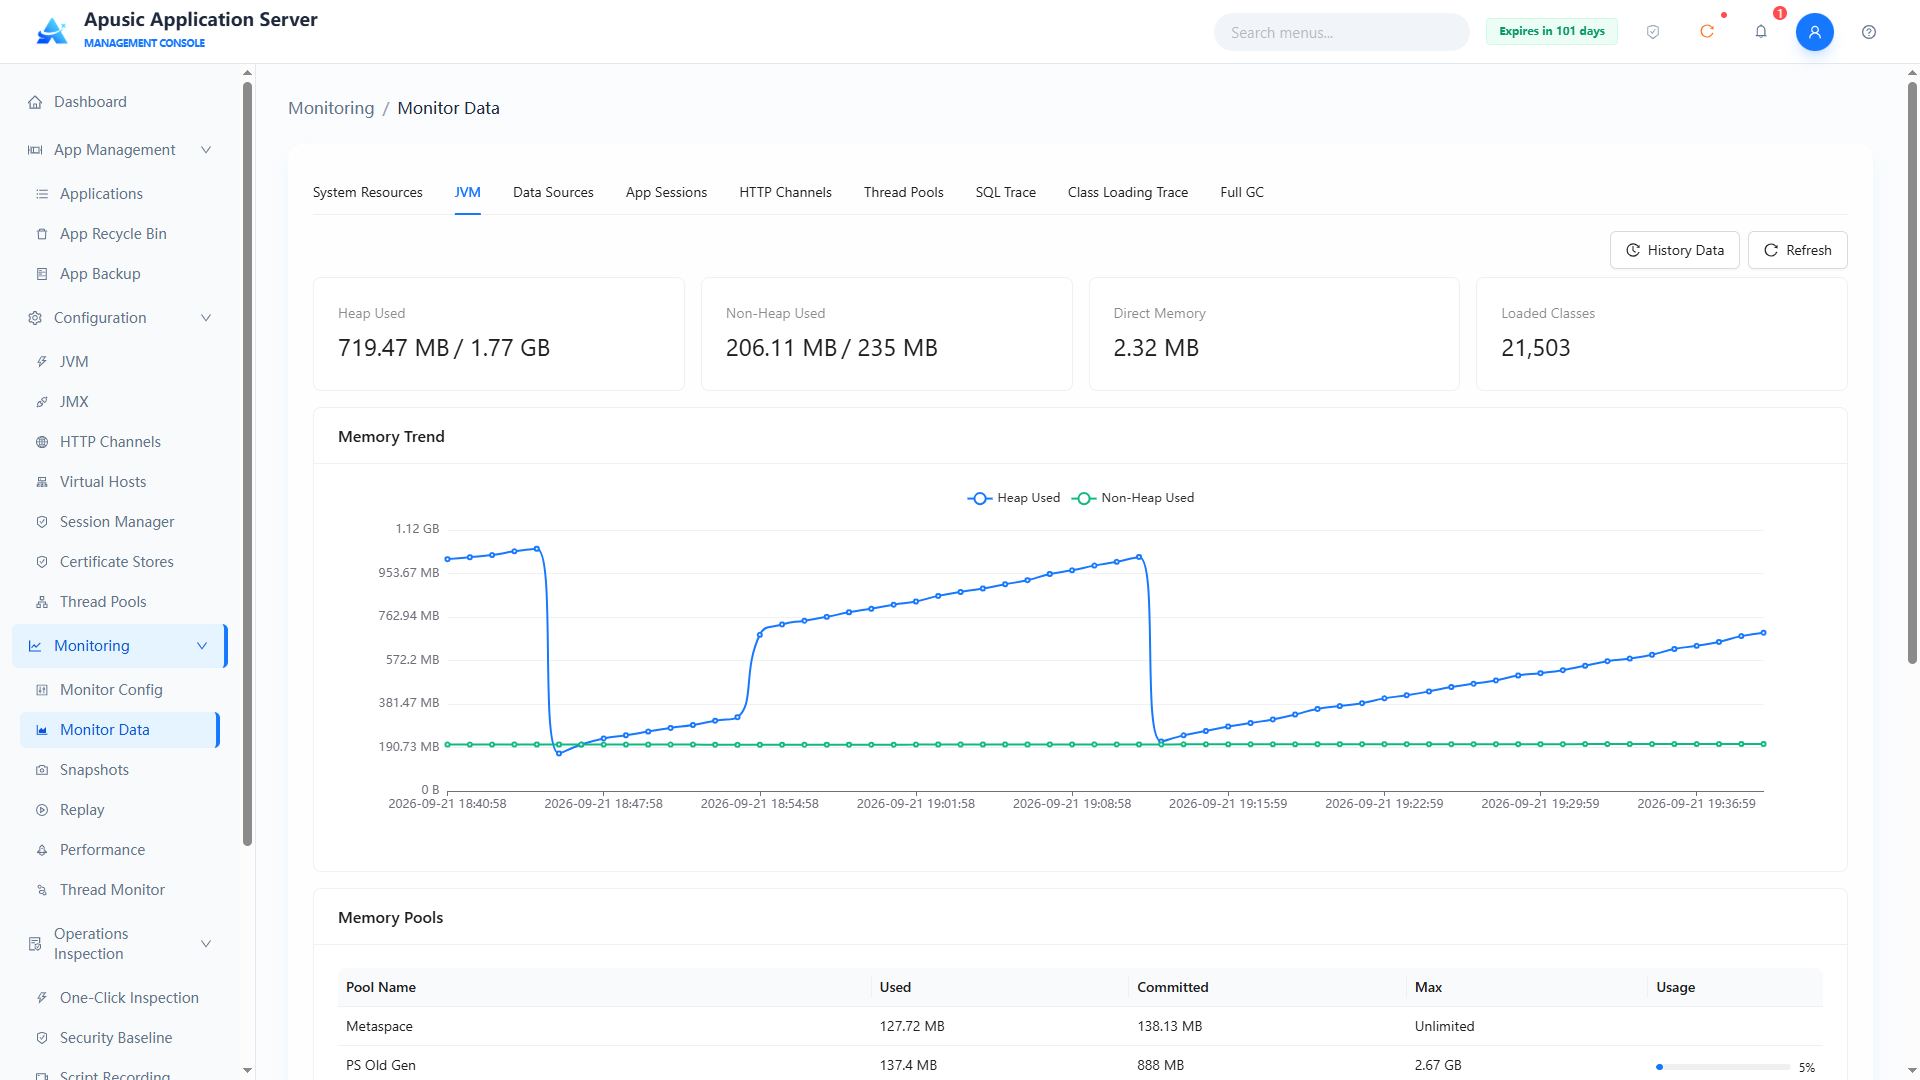Click the Performance icon in sidebar
This screenshot has width=1920, height=1080.
click(42, 850)
